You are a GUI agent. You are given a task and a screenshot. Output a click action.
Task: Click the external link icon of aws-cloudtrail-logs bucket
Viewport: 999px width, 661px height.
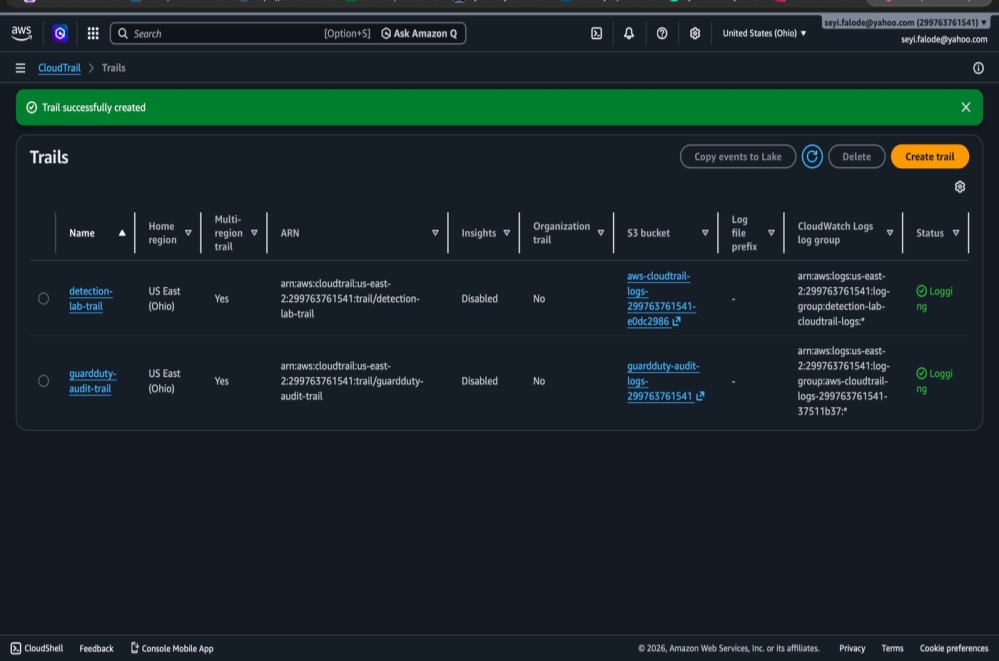[x=677, y=321]
